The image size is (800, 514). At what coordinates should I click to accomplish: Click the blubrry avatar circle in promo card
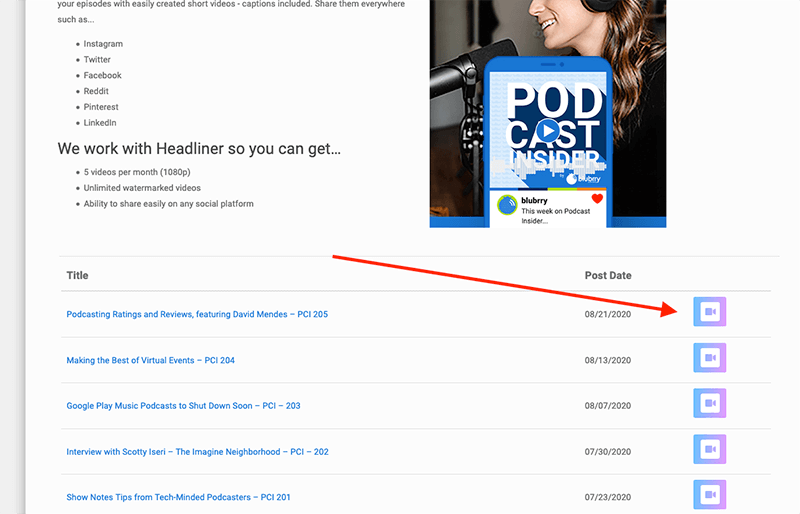[x=507, y=205]
